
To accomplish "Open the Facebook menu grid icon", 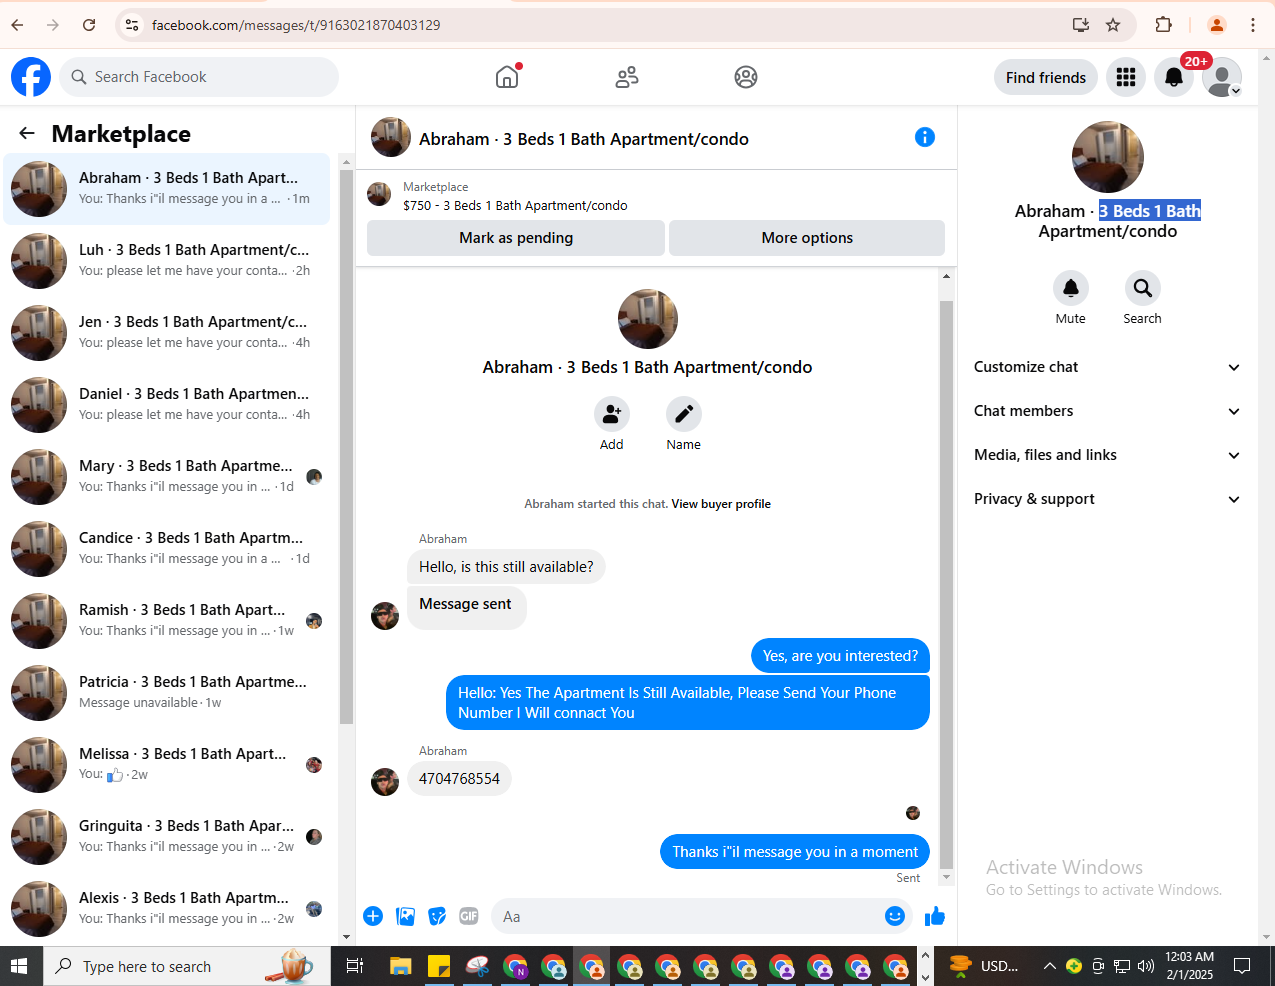I will [x=1126, y=77].
